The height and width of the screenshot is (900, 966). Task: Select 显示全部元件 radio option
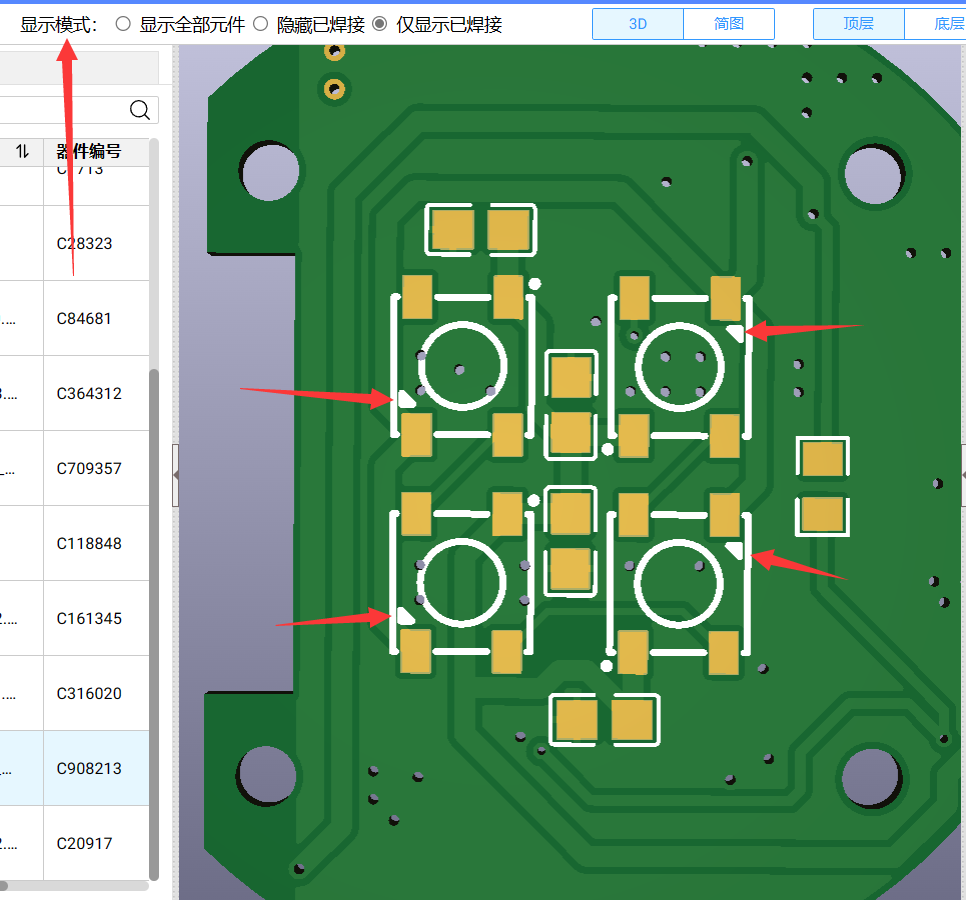click(123, 24)
